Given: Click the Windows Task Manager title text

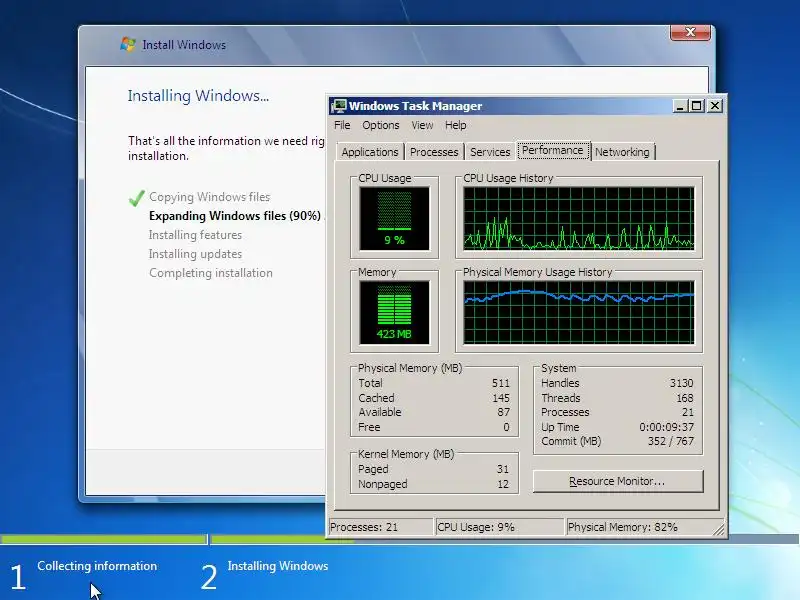Looking at the screenshot, I should 415,106.
